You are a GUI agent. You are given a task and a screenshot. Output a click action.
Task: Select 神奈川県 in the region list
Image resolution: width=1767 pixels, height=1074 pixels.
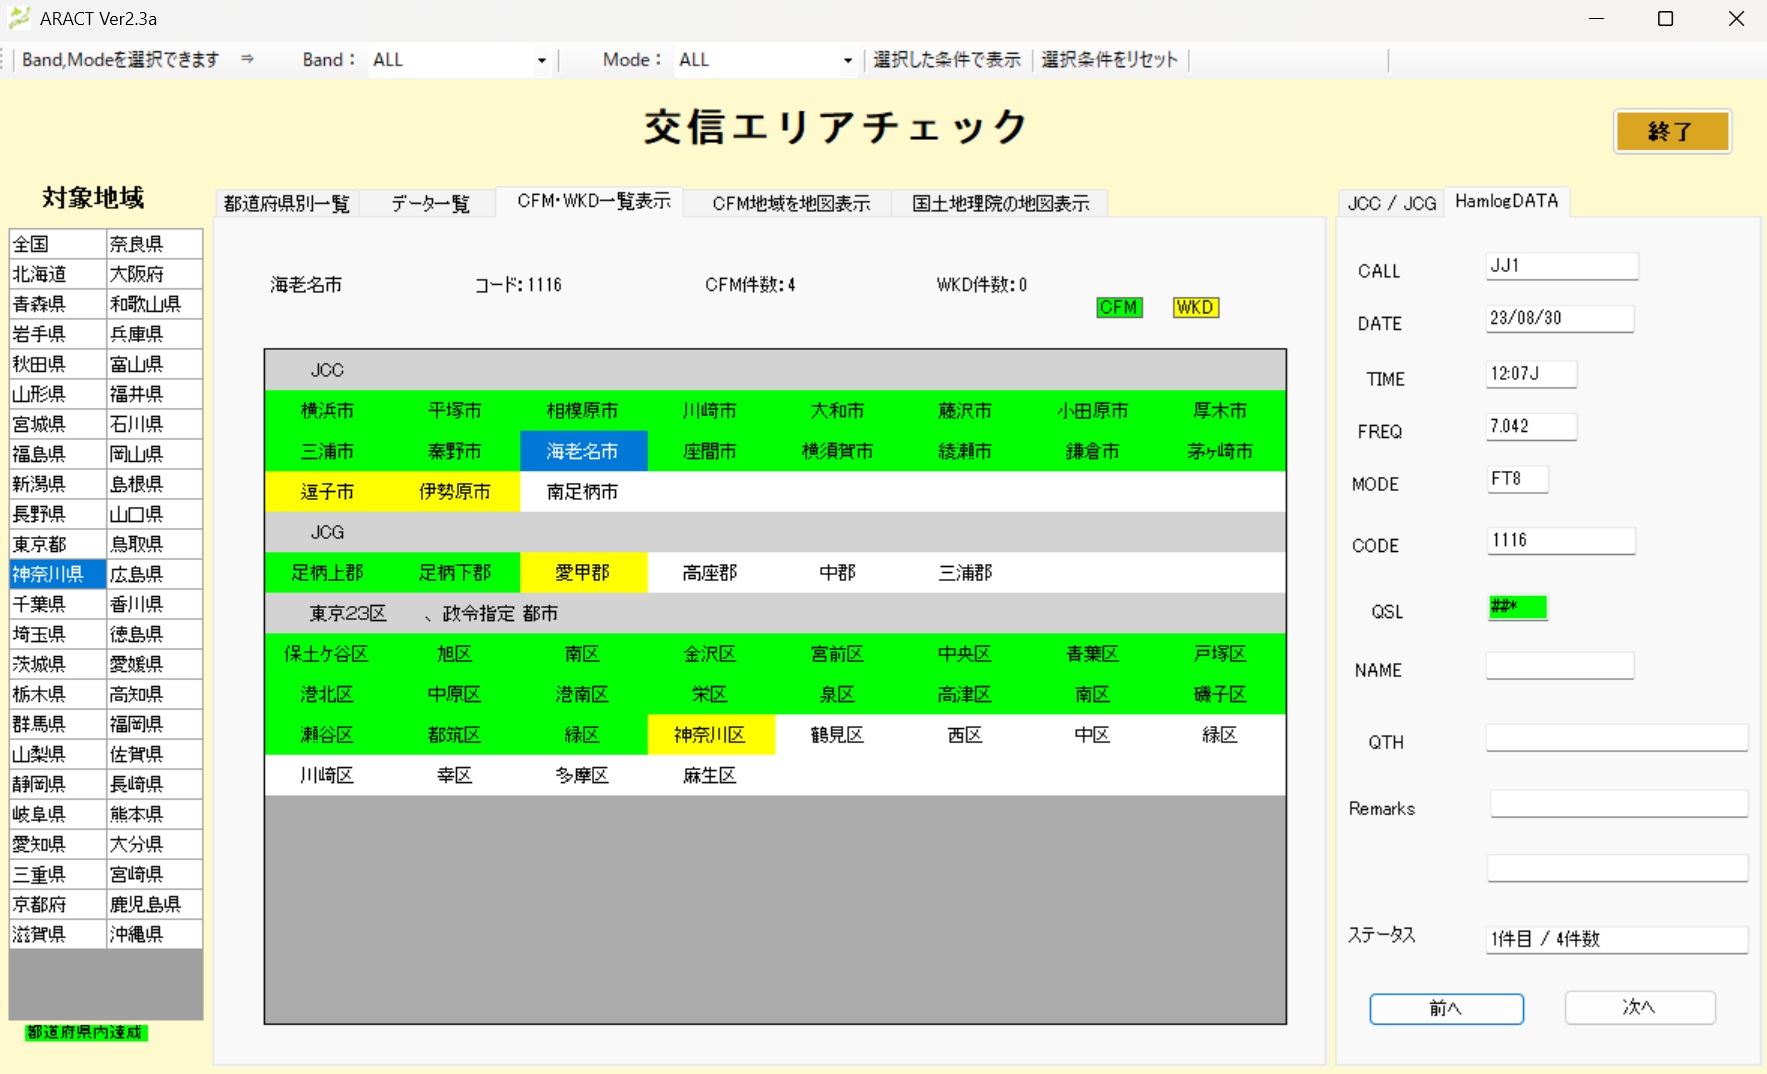pyautogui.click(x=57, y=574)
